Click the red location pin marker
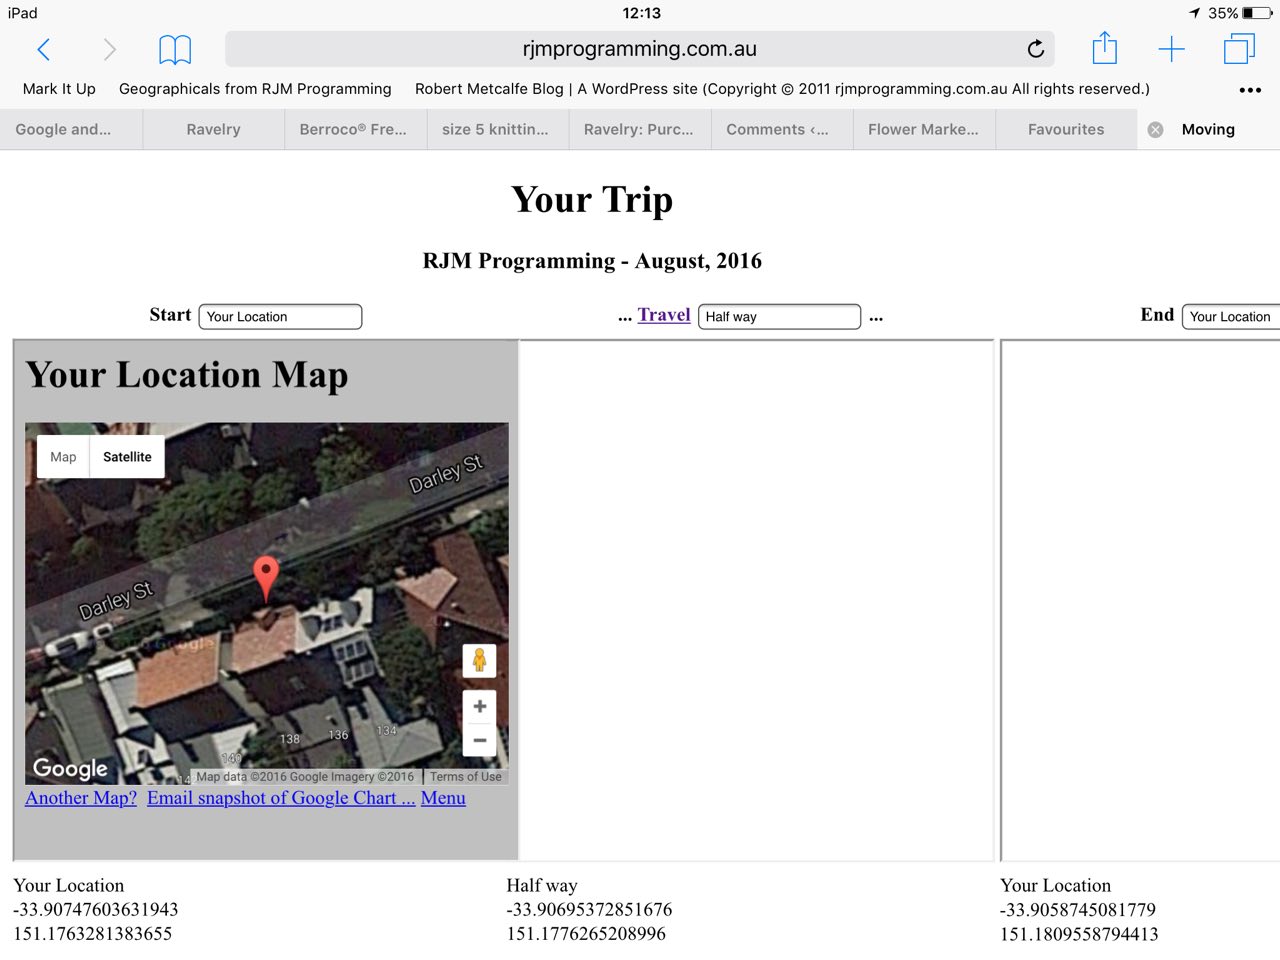1280x960 pixels. [265, 578]
